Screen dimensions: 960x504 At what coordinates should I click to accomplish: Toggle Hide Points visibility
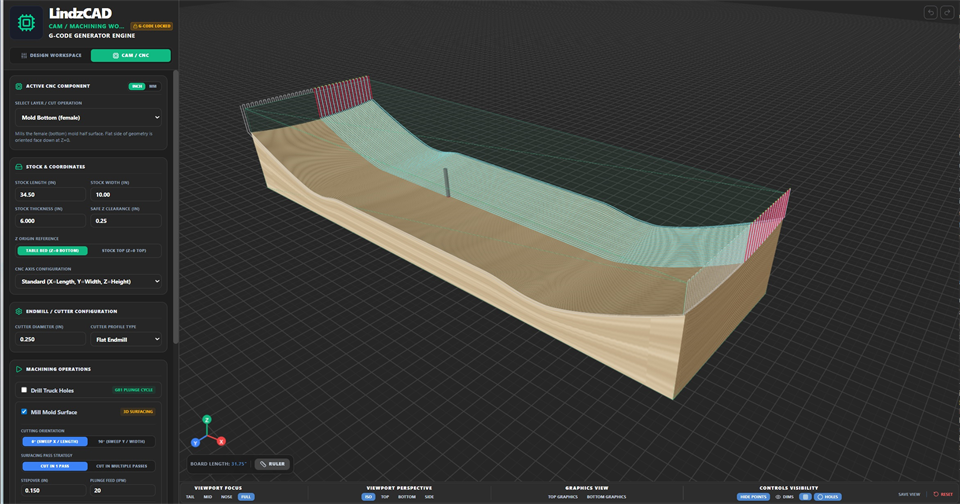(x=753, y=497)
